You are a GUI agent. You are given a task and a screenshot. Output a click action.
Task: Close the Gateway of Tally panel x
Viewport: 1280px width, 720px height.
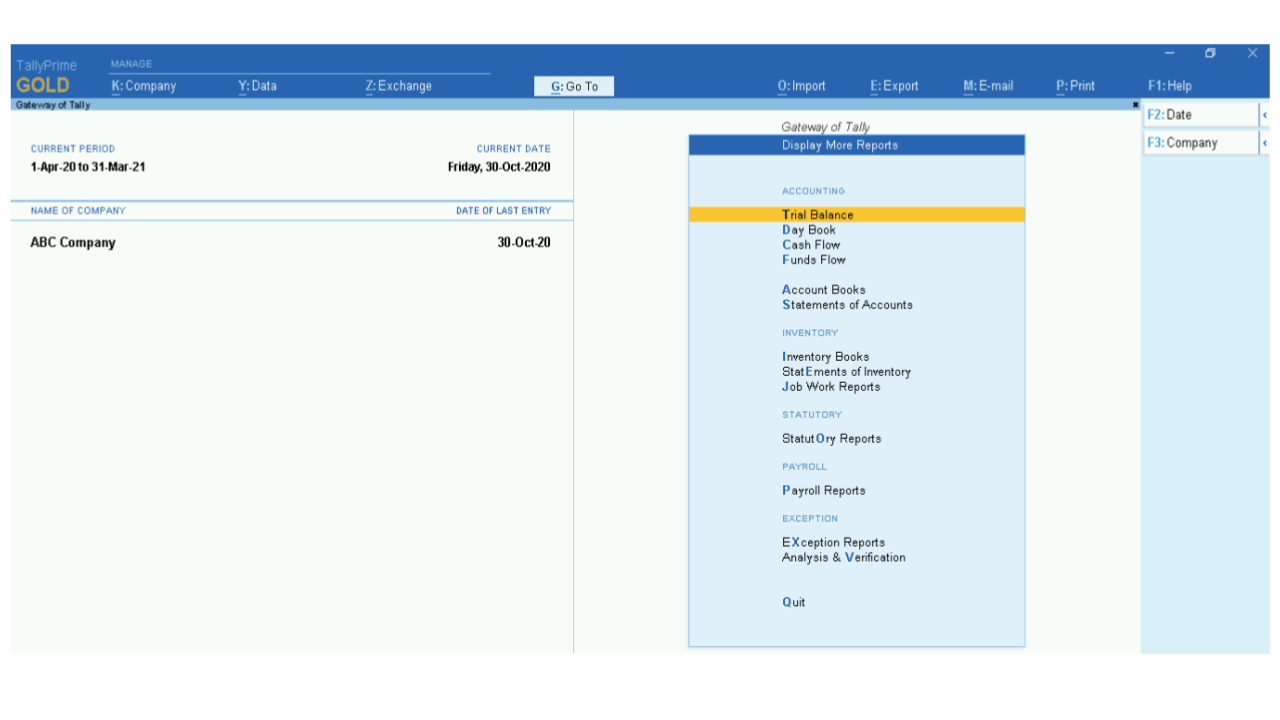1136,104
